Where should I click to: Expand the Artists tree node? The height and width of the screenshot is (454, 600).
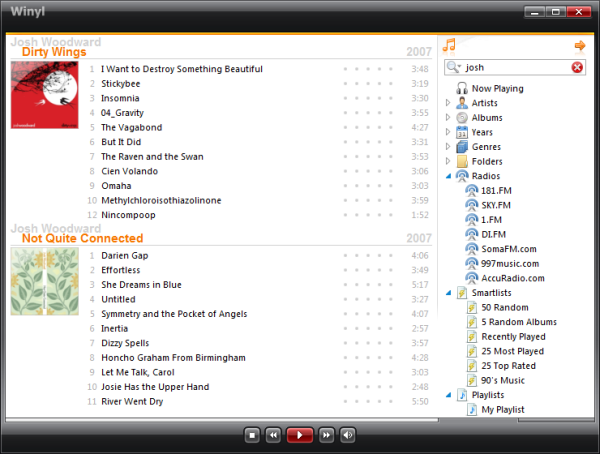coord(448,103)
